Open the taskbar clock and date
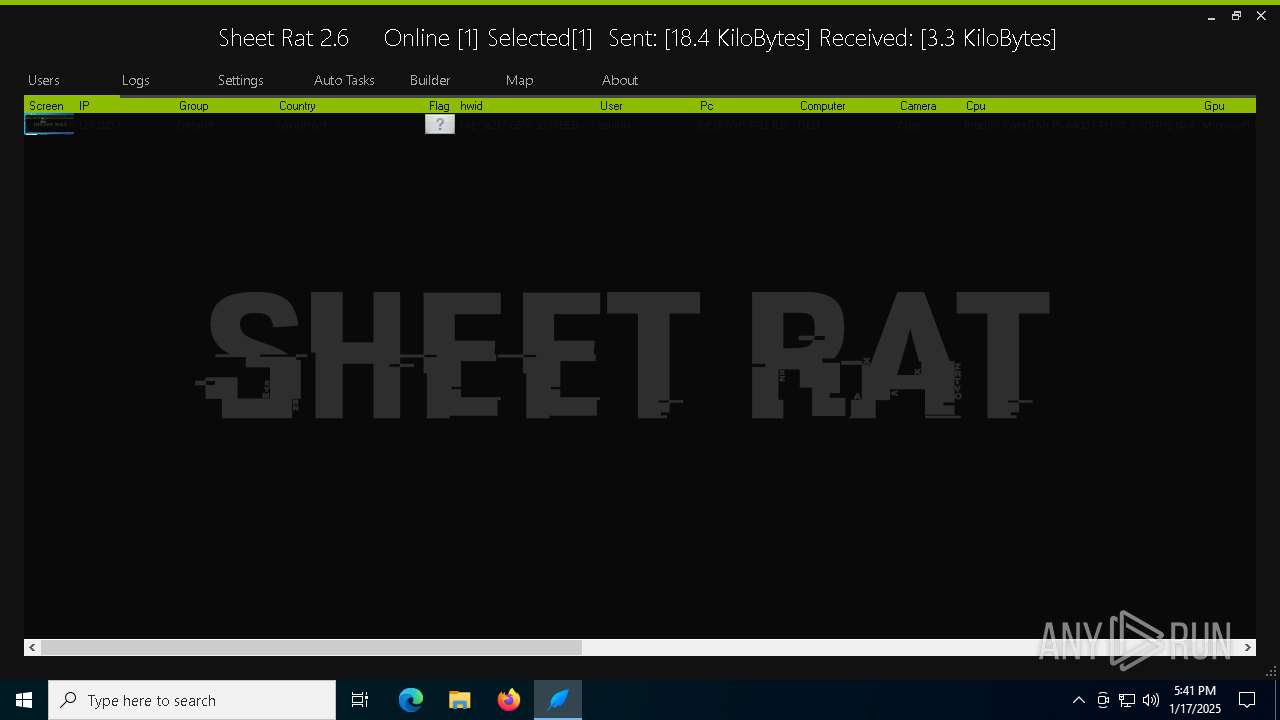 (x=1195, y=700)
